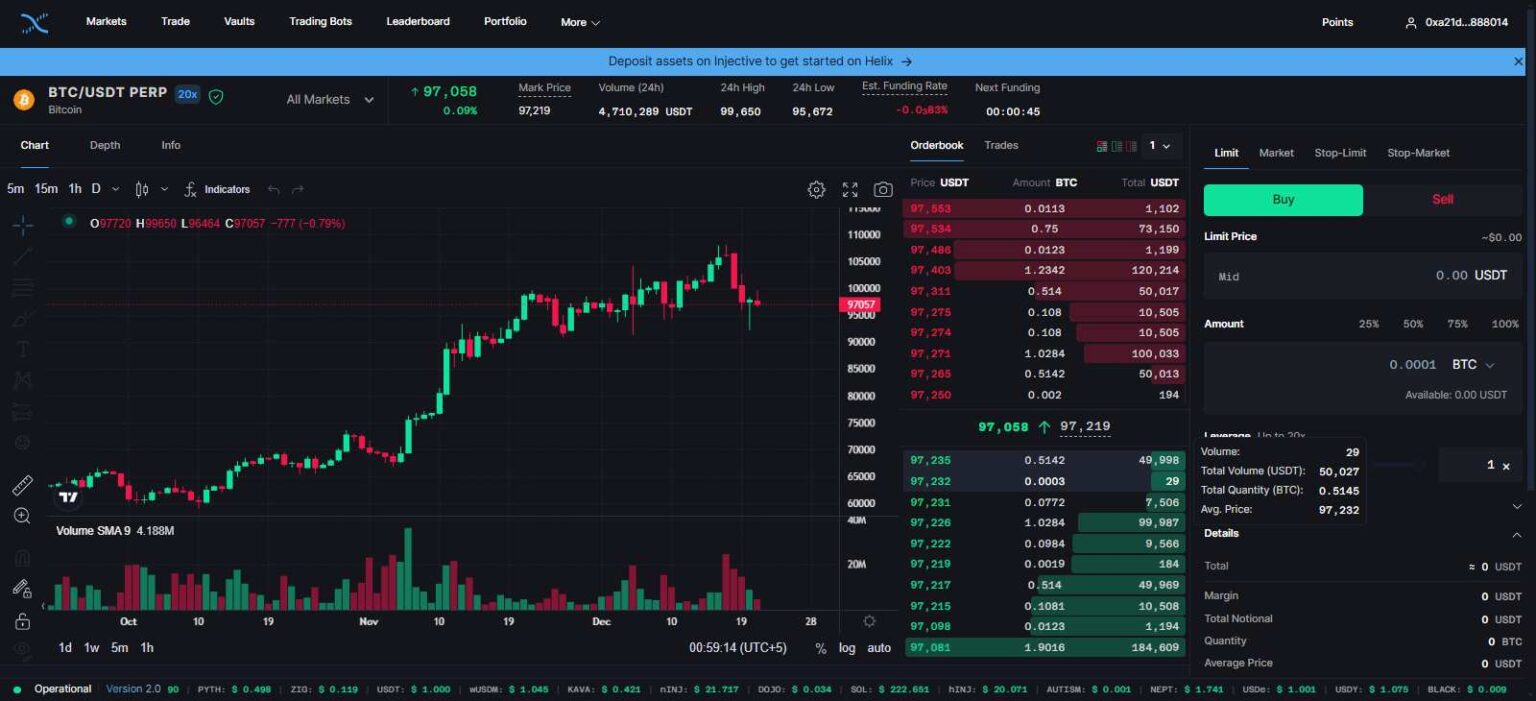Image resolution: width=1536 pixels, height=701 pixels.
Task: Select the measure ruler tool
Action: (x=22, y=487)
